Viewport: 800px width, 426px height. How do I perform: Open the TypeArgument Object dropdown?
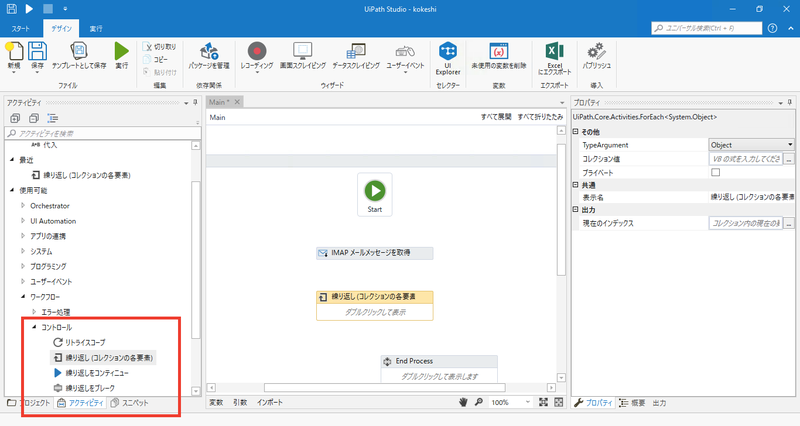coord(751,145)
